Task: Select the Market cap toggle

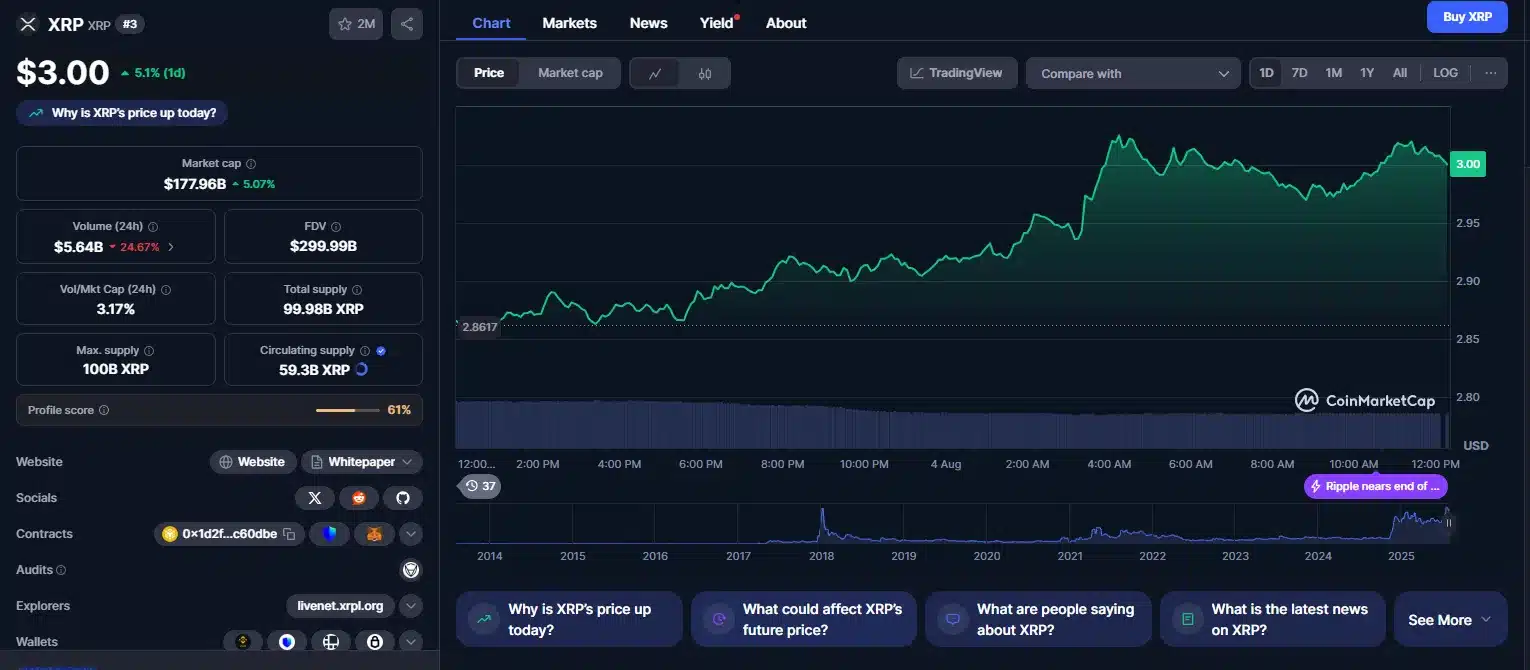Action: point(570,73)
